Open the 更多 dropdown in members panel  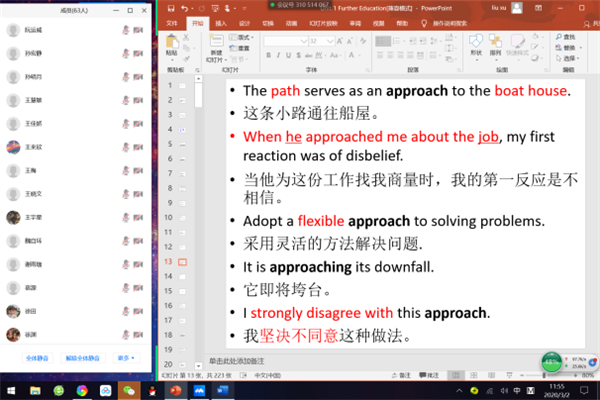pyautogui.click(x=125, y=357)
